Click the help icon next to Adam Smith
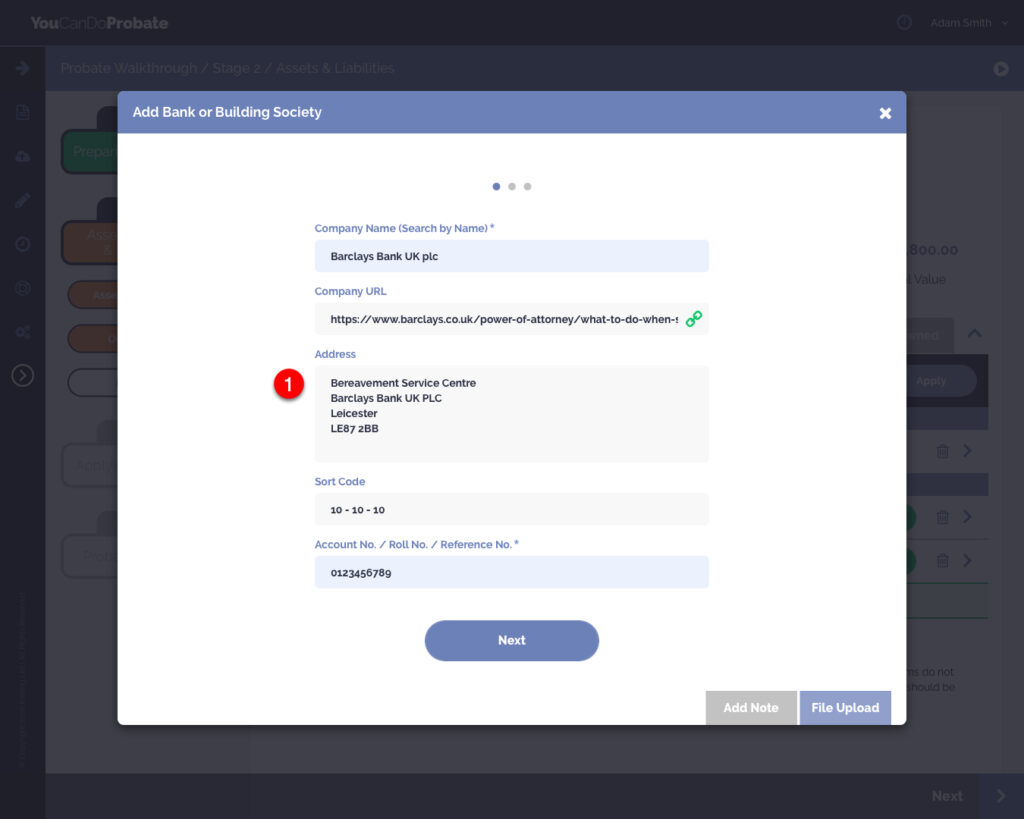1024x819 pixels. (904, 23)
